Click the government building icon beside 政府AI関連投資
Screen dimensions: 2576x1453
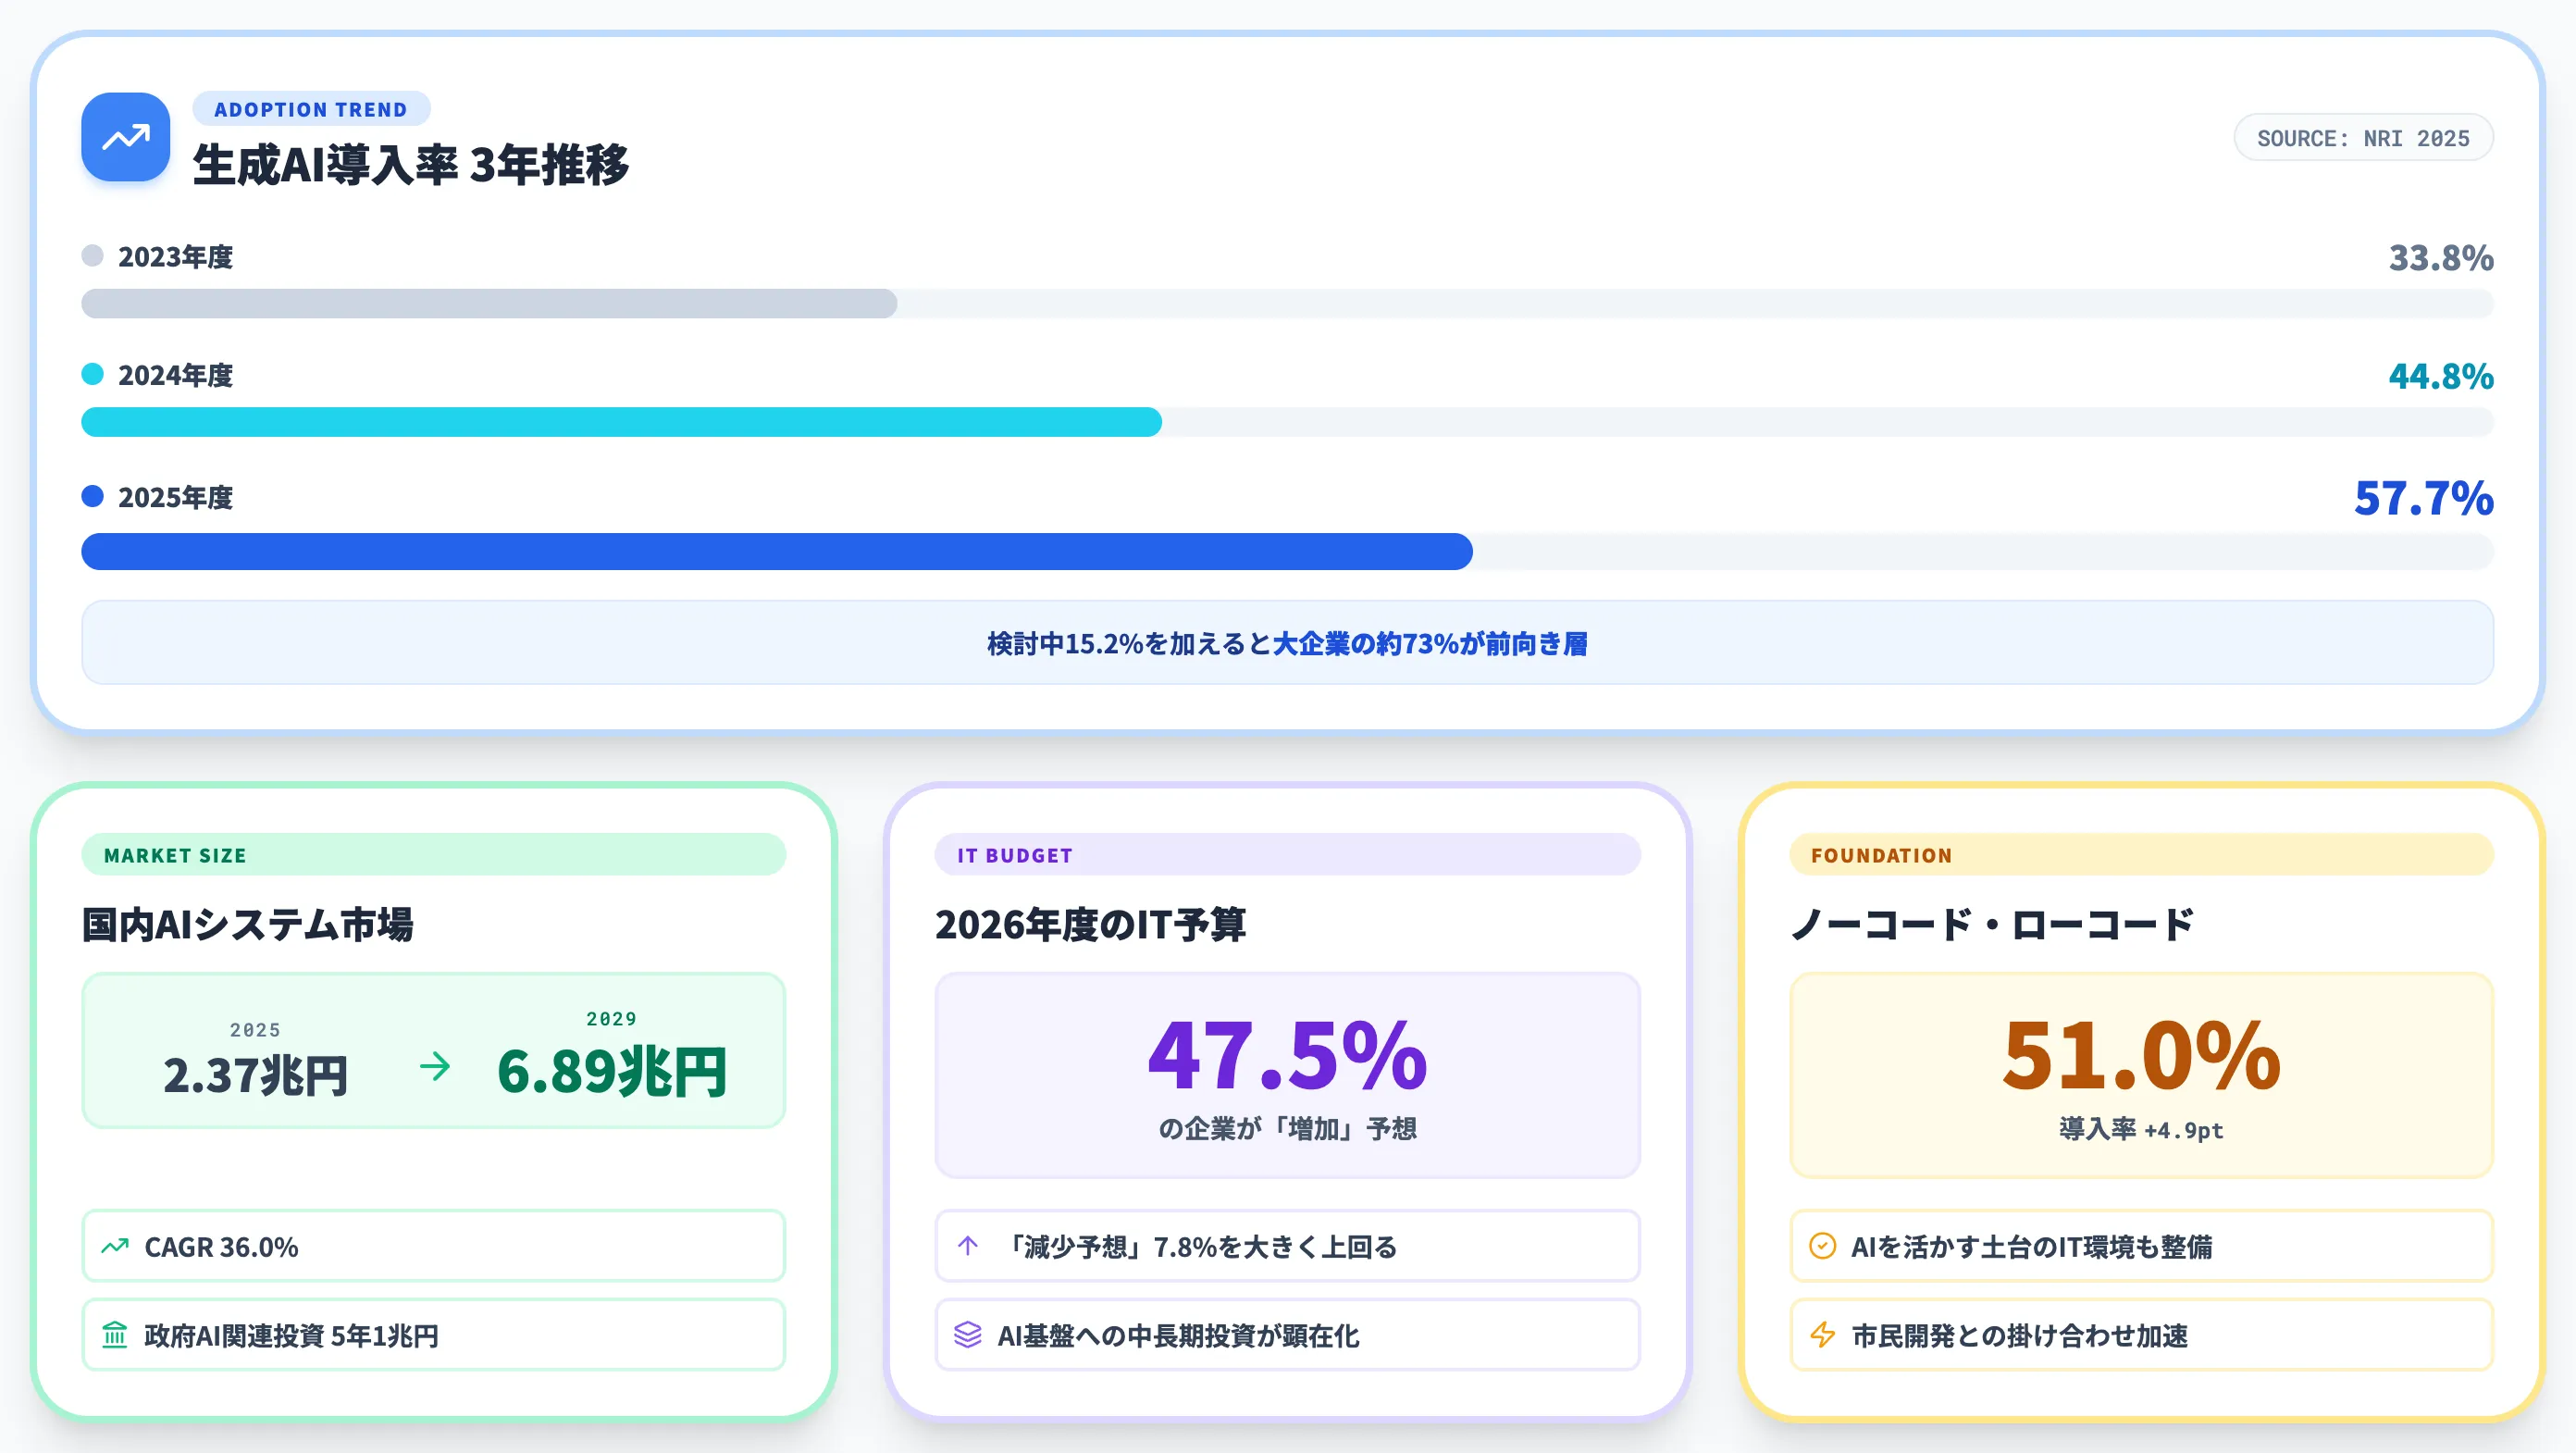pos(115,1335)
